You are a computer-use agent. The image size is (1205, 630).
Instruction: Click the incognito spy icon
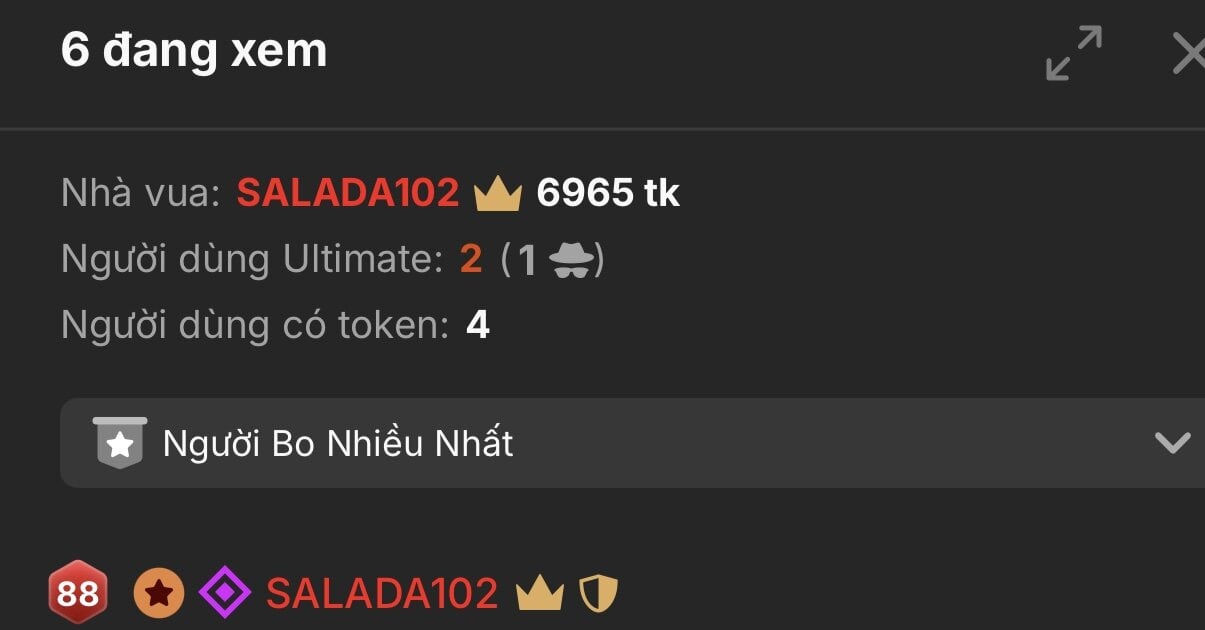click(x=572, y=260)
